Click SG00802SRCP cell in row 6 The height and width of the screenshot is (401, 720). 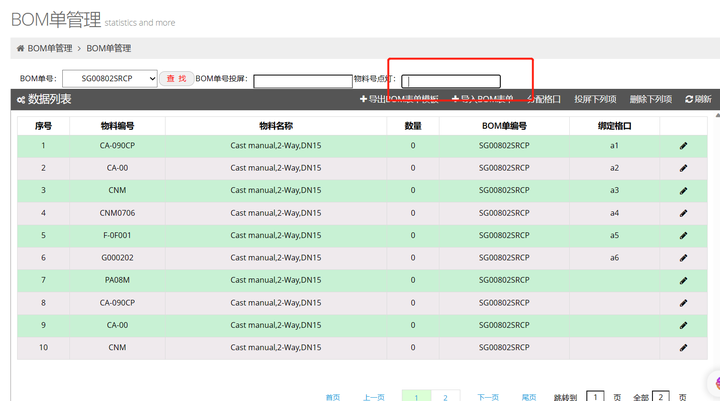point(504,258)
